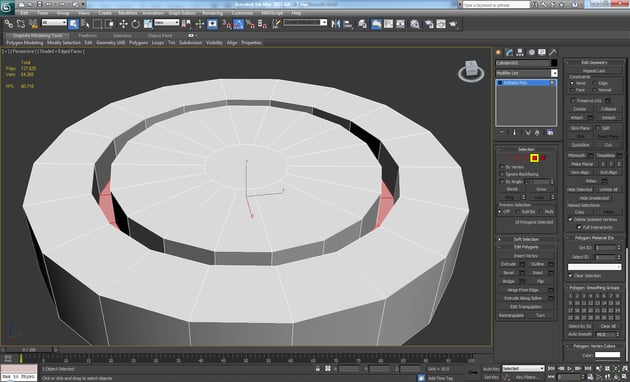This screenshot has width=630, height=382.
Task: Enable the Ignore Backfacing checkbox
Action: tap(502, 174)
